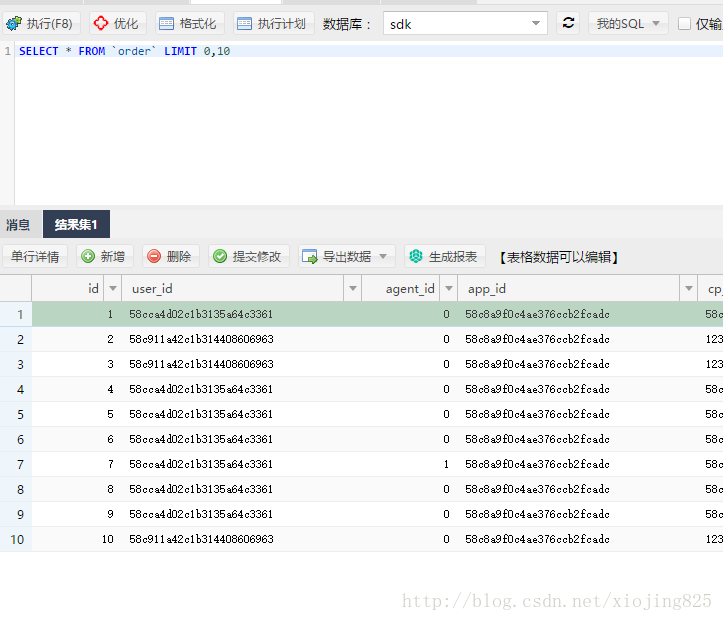The height and width of the screenshot is (621, 723).
Task: Click the 执行计划 table icon
Action: tap(244, 24)
